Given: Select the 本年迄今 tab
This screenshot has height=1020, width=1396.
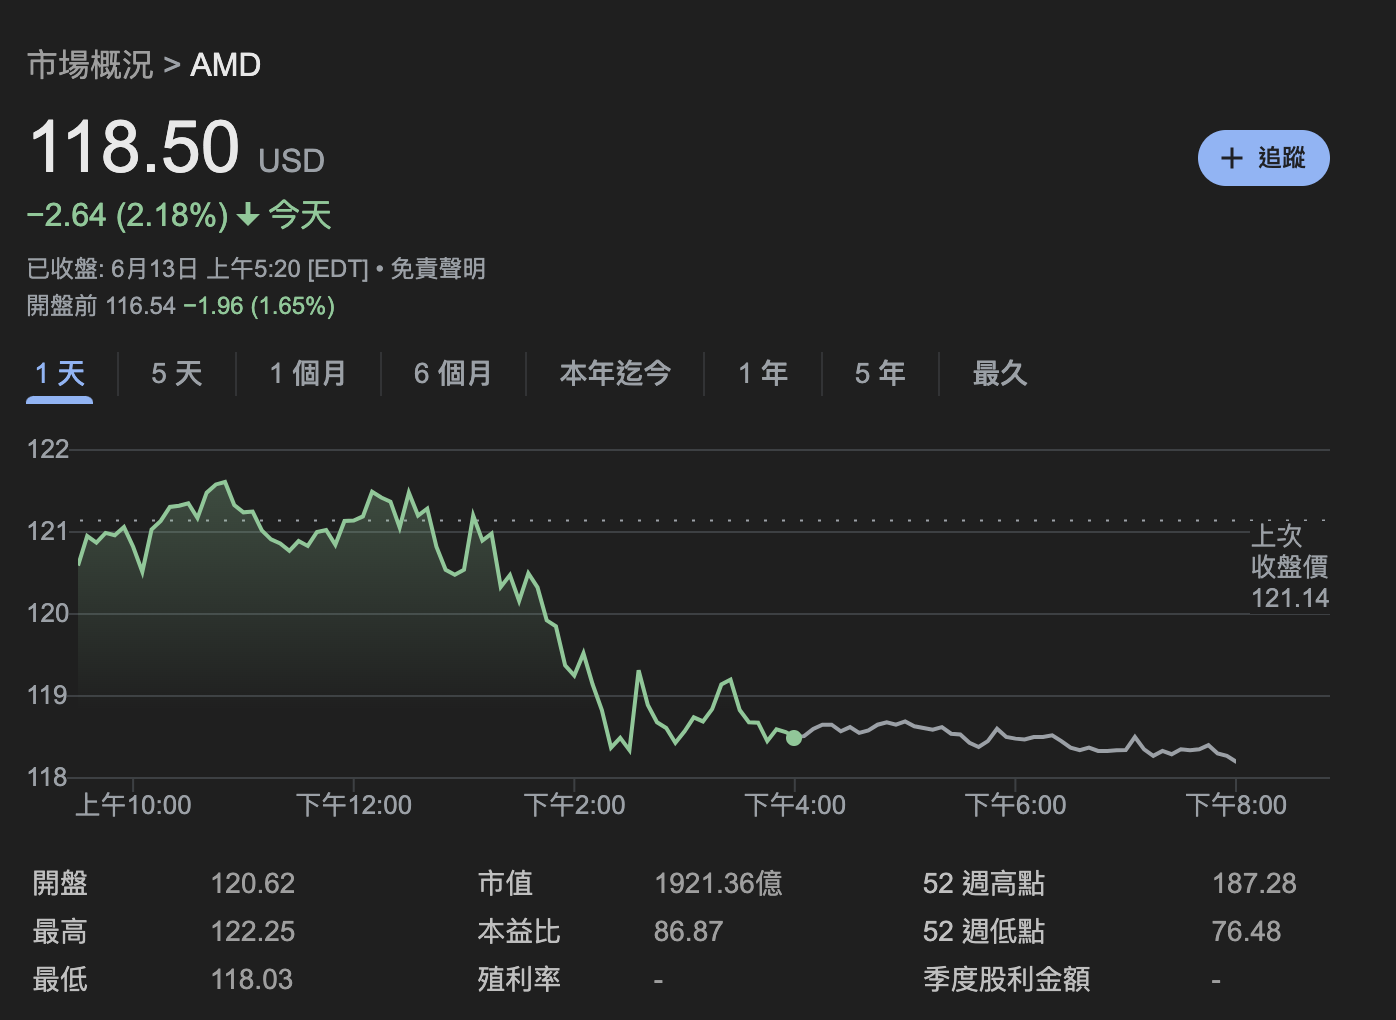Looking at the screenshot, I should point(615,373).
